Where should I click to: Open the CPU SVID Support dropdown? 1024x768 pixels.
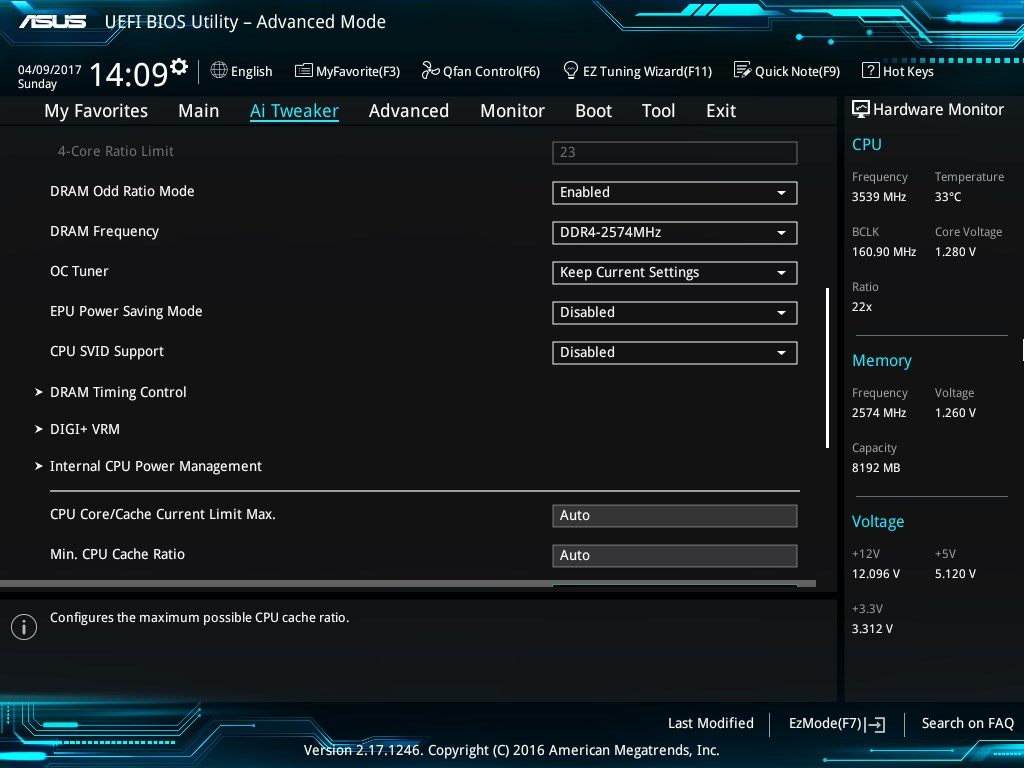pyautogui.click(x=675, y=353)
